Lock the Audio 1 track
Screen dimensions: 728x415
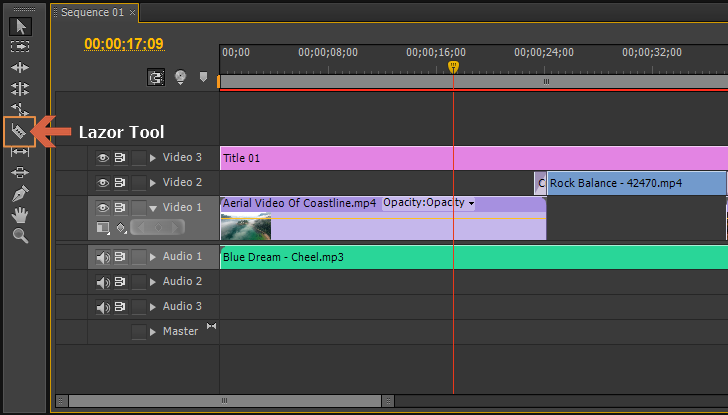pyautogui.click(x=138, y=257)
